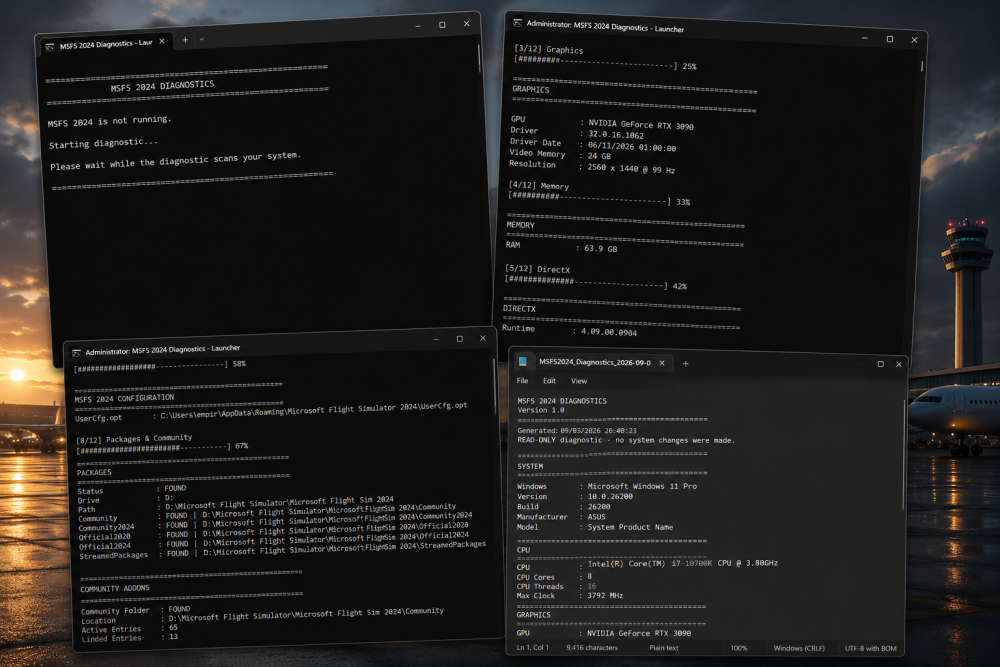Click "Please wait while the diagnostic scans" line
Image resolution: width=1000 pixels, height=667 pixels.
[175, 161]
